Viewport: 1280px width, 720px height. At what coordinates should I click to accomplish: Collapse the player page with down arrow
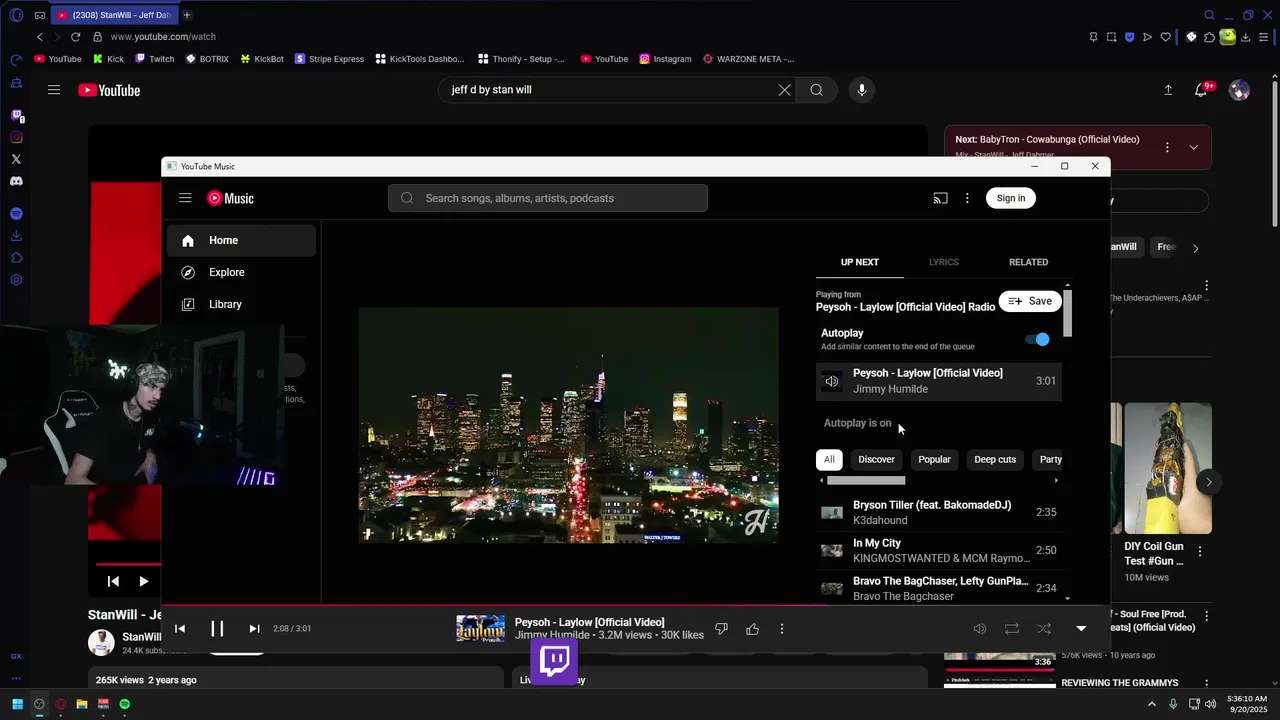coord(1081,629)
